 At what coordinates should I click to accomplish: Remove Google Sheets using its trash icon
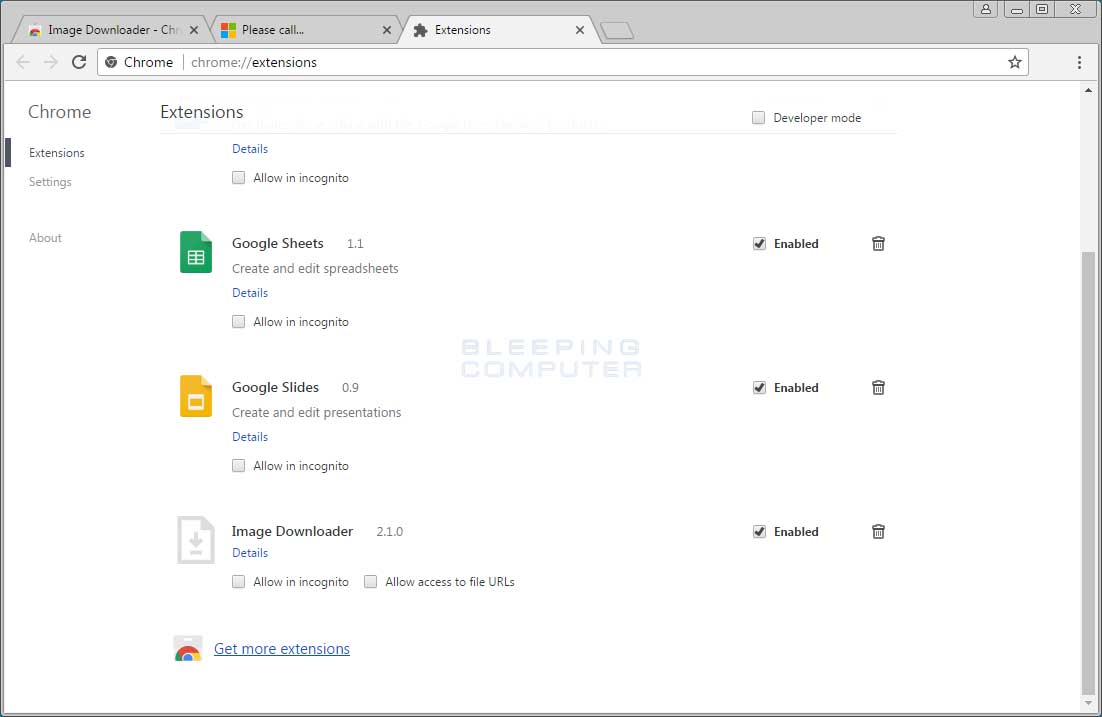tap(878, 243)
